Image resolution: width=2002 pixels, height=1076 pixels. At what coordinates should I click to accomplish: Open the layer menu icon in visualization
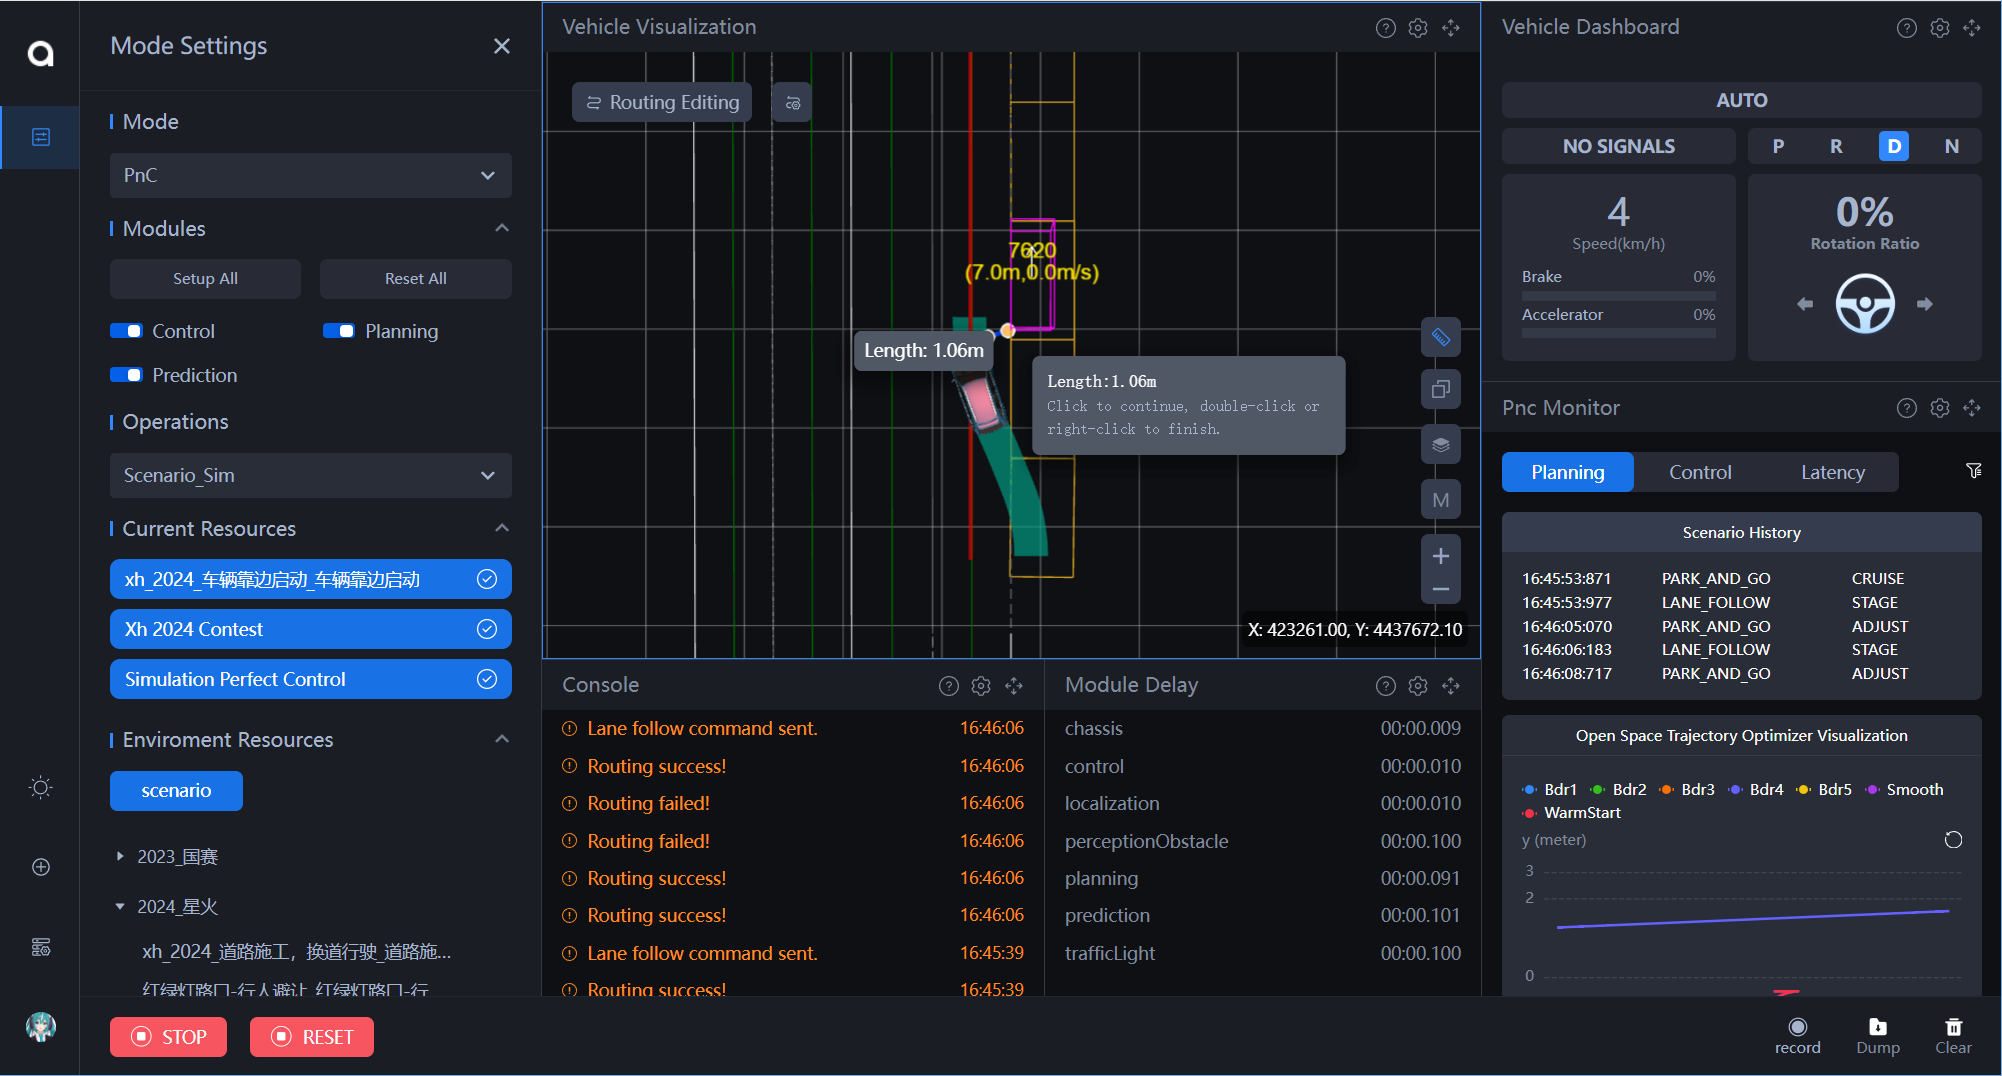(1440, 445)
